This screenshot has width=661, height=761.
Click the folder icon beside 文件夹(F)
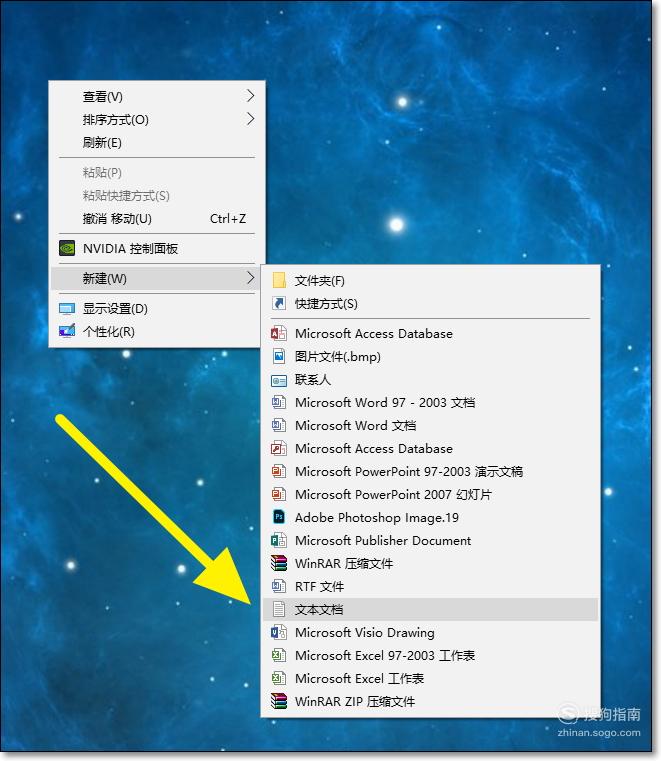coord(279,281)
